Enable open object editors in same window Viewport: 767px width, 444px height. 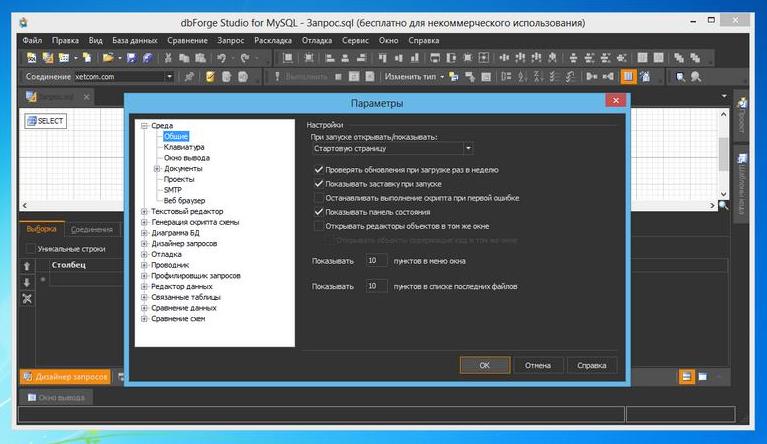click(x=318, y=226)
